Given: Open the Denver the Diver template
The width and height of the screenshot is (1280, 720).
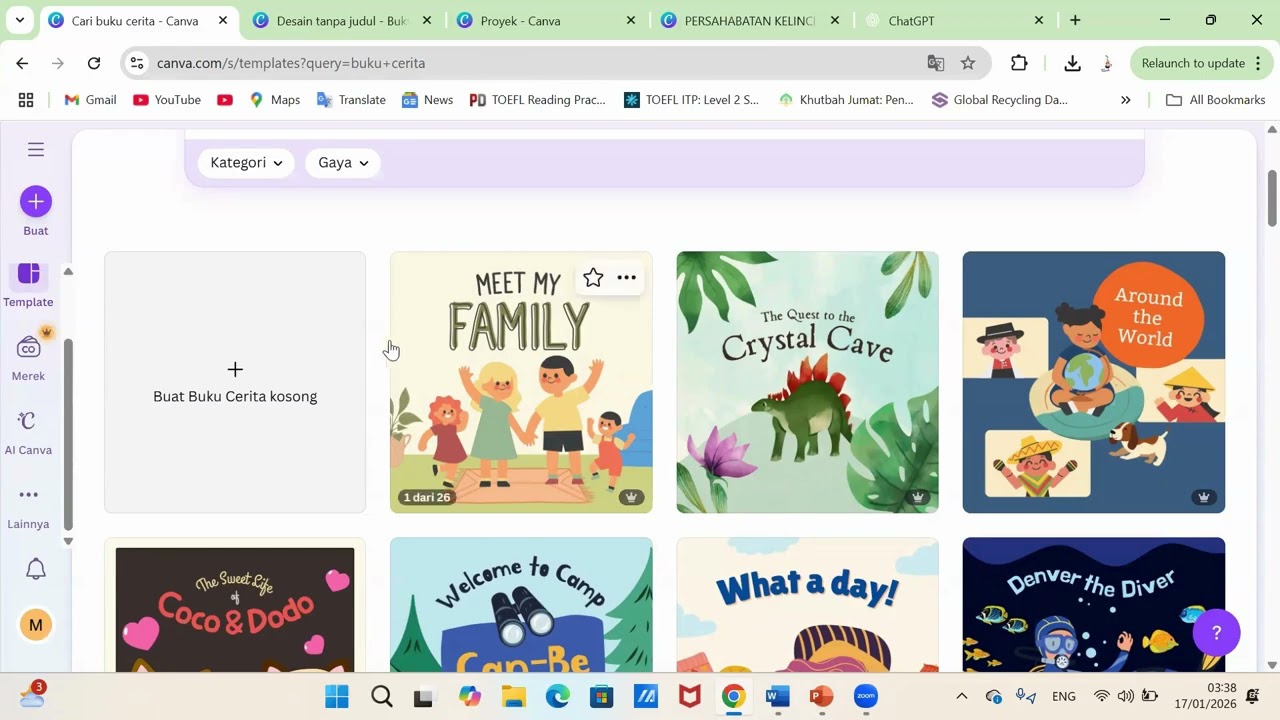Looking at the screenshot, I should pyautogui.click(x=1093, y=605).
